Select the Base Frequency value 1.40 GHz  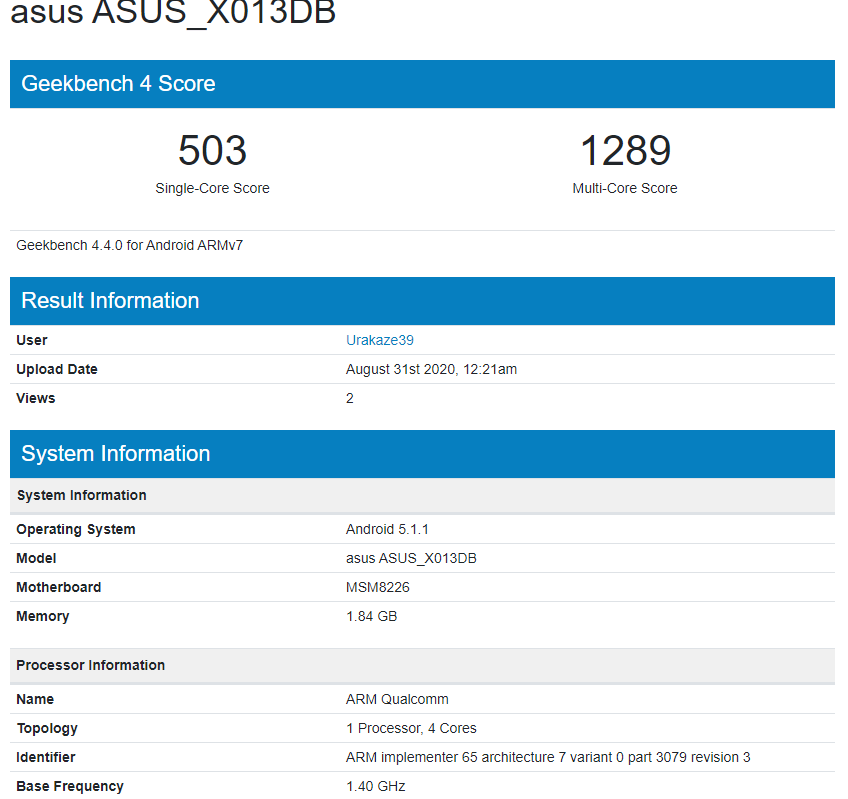coord(376,787)
